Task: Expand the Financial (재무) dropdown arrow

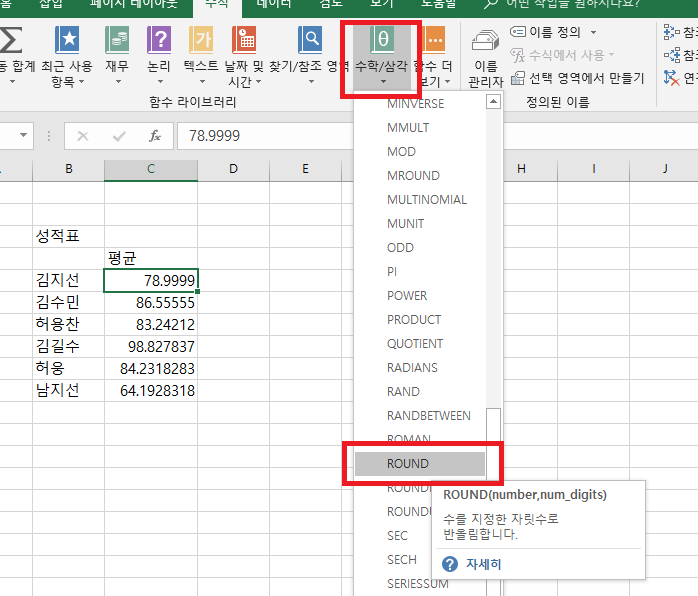Action: [x=118, y=81]
